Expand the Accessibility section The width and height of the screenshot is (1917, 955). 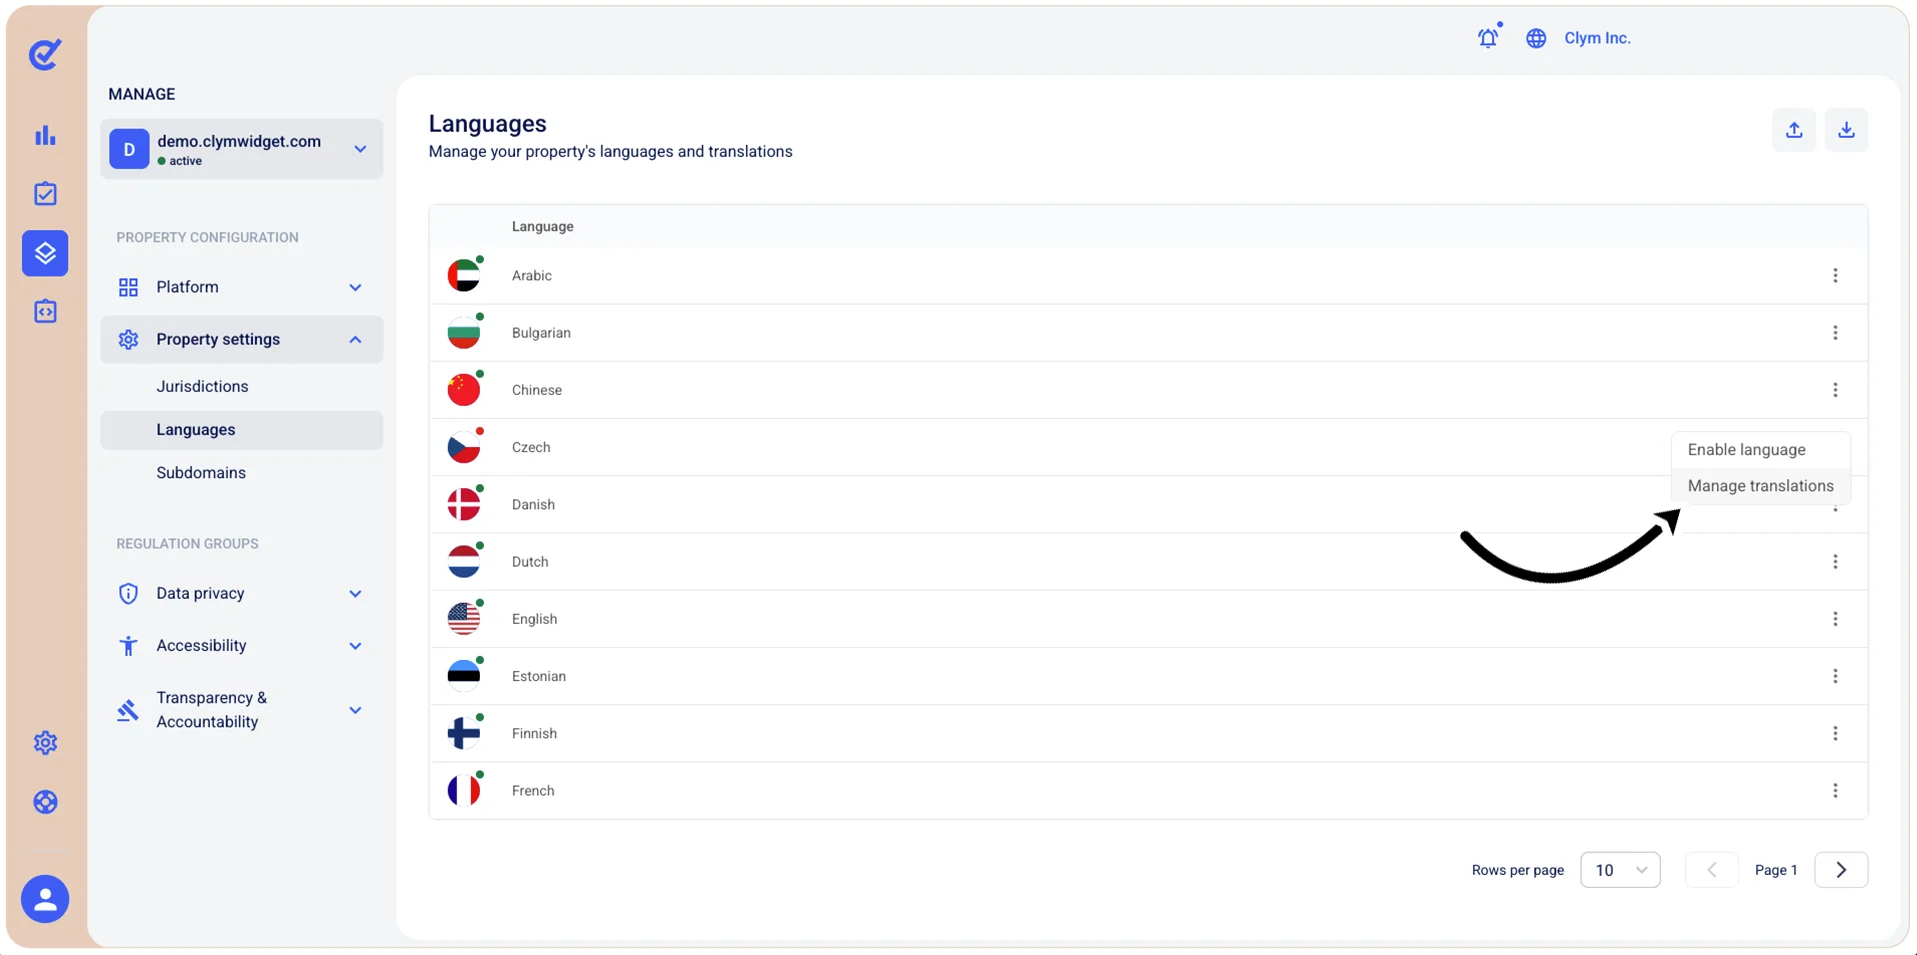(241, 645)
